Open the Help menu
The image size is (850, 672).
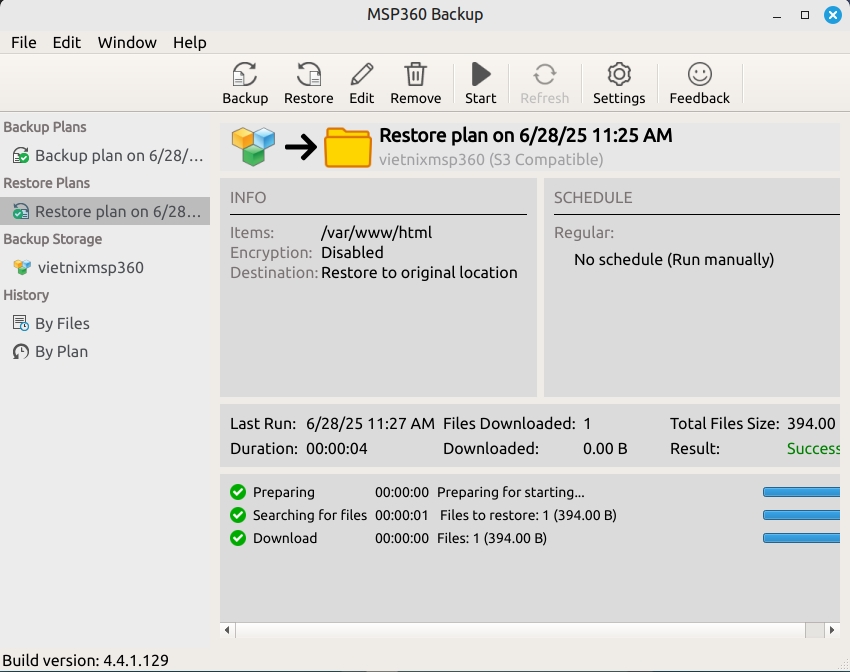pos(190,42)
